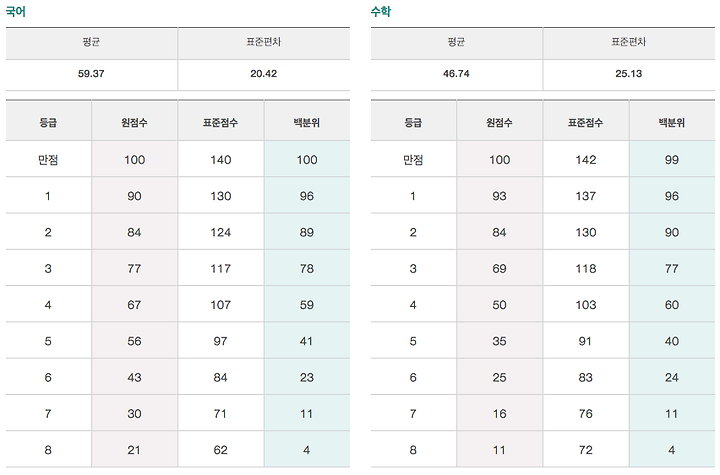Click 수학 grade 4 원점수 50
Image resolution: width=720 pixels, height=475 pixels.
(x=499, y=305)
